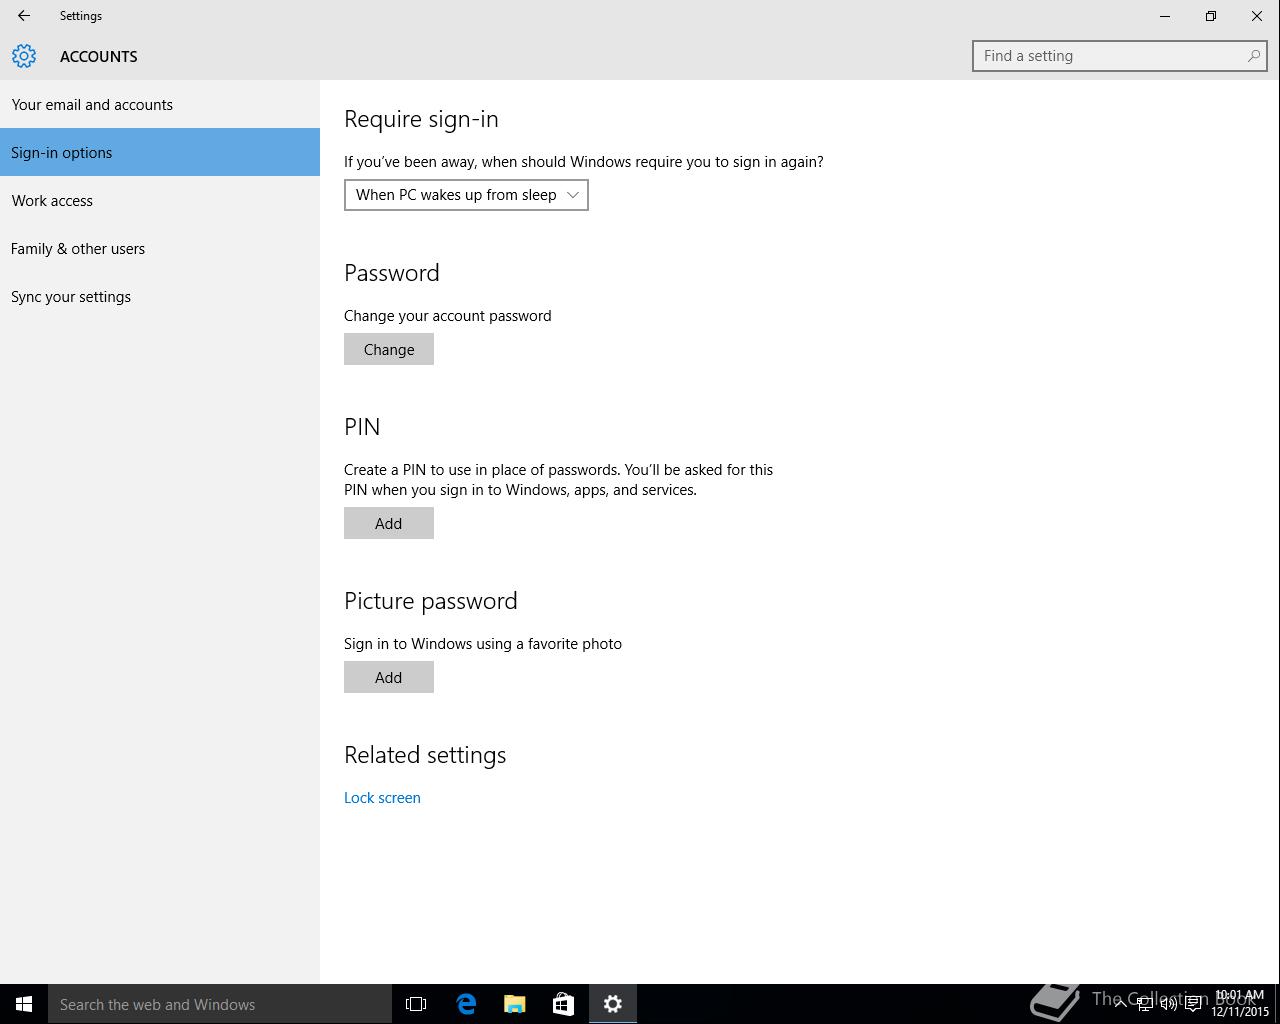Viewport: 1280px width, 1024px height.
Task: Click Search the web and Windows box
Action: coord(220,1004)
